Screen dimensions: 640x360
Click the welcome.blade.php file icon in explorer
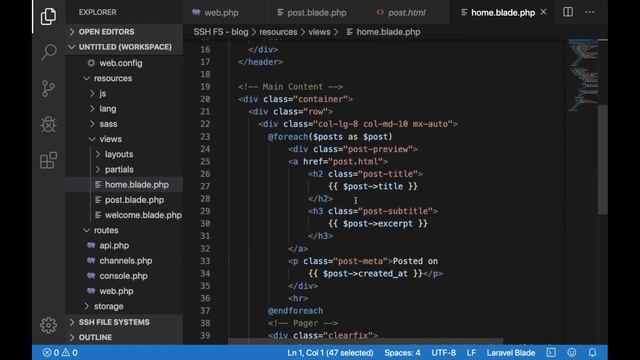click(x=98, y=215)
